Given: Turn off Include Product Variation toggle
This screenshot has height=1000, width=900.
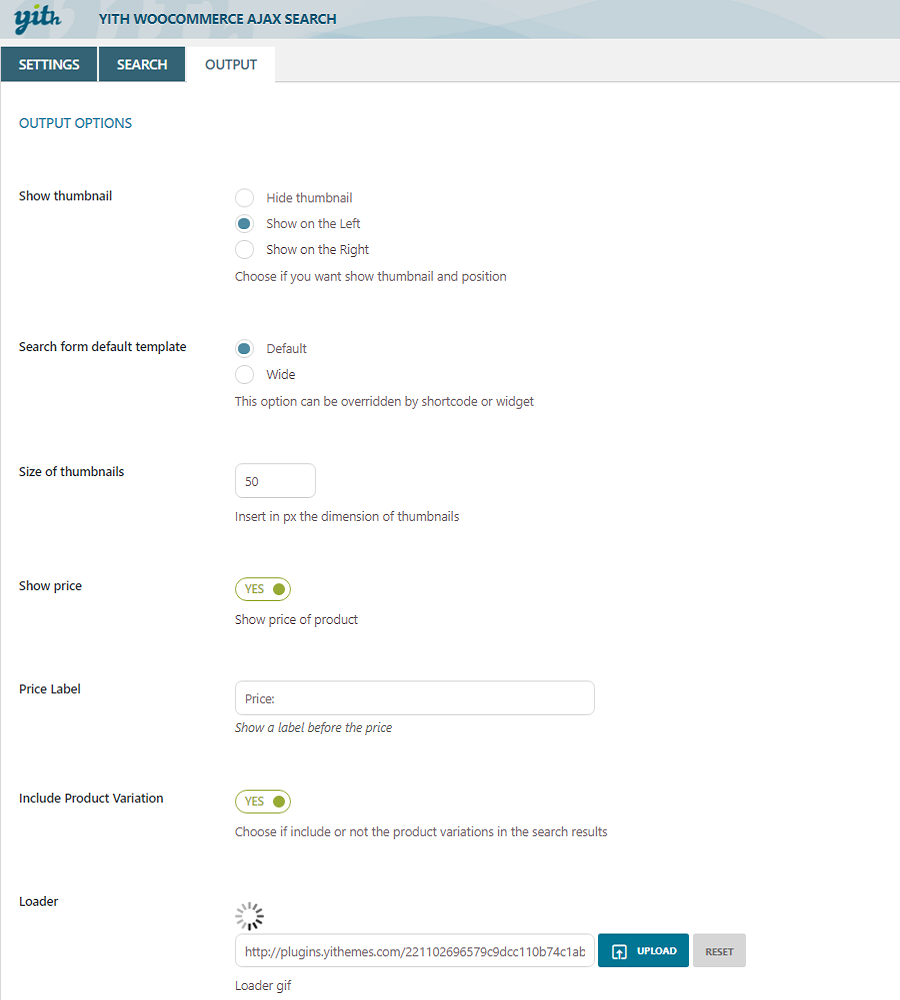Looking at the screenshot, I should click(x=263, y=801).
